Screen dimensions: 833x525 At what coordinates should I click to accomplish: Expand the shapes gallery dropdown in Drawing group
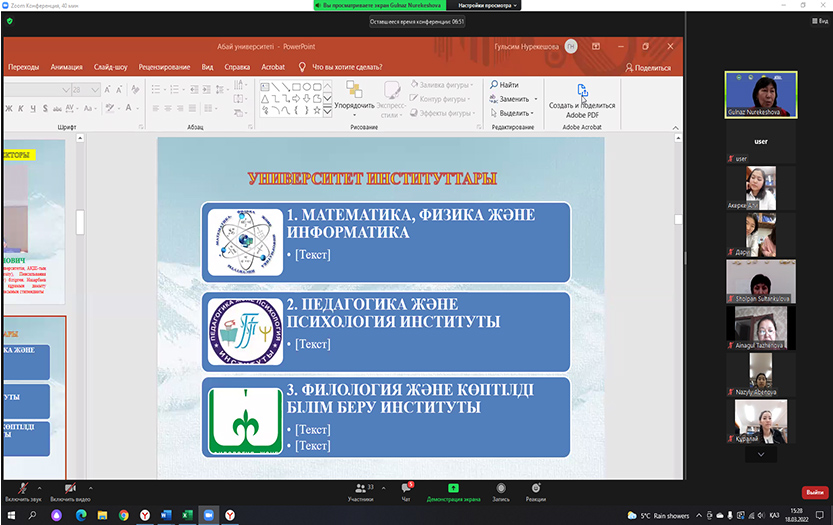coord(327,111)
